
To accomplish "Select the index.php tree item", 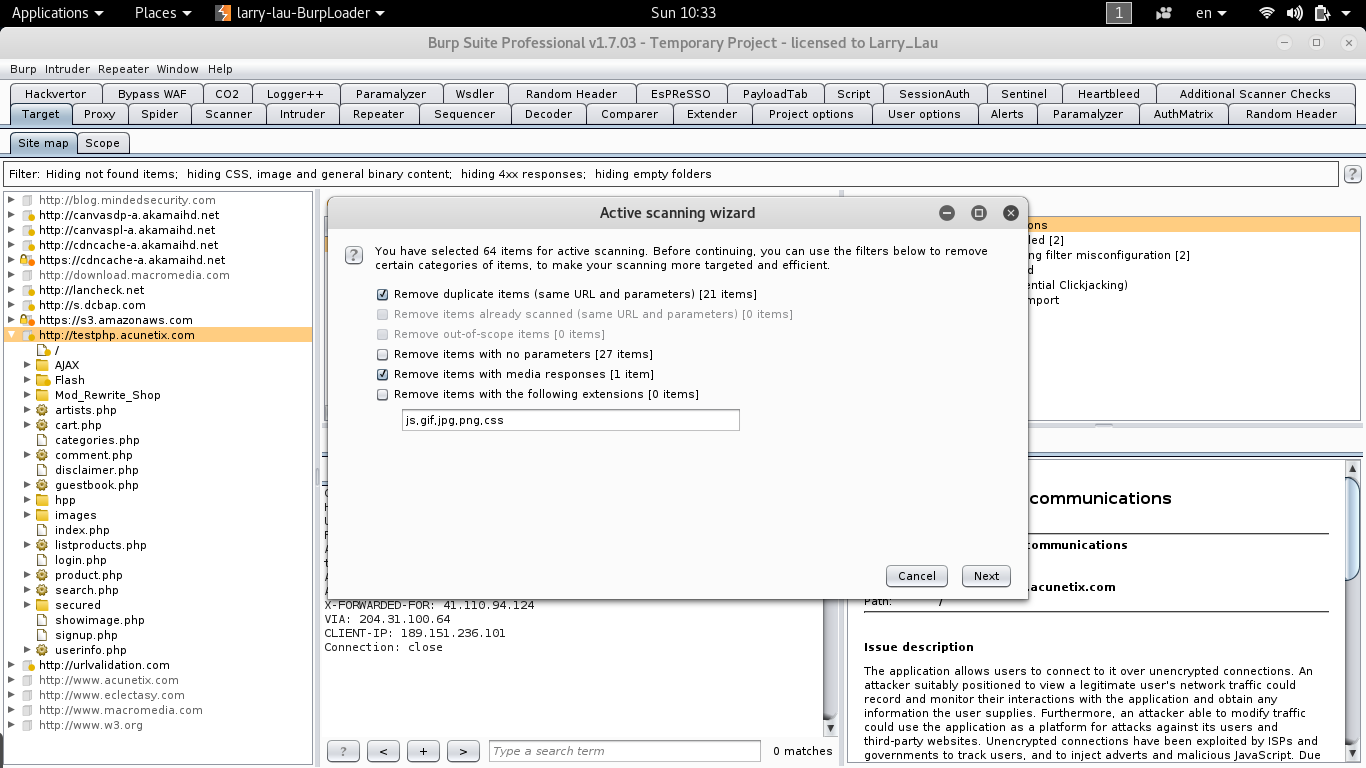I will pos(82,530).
